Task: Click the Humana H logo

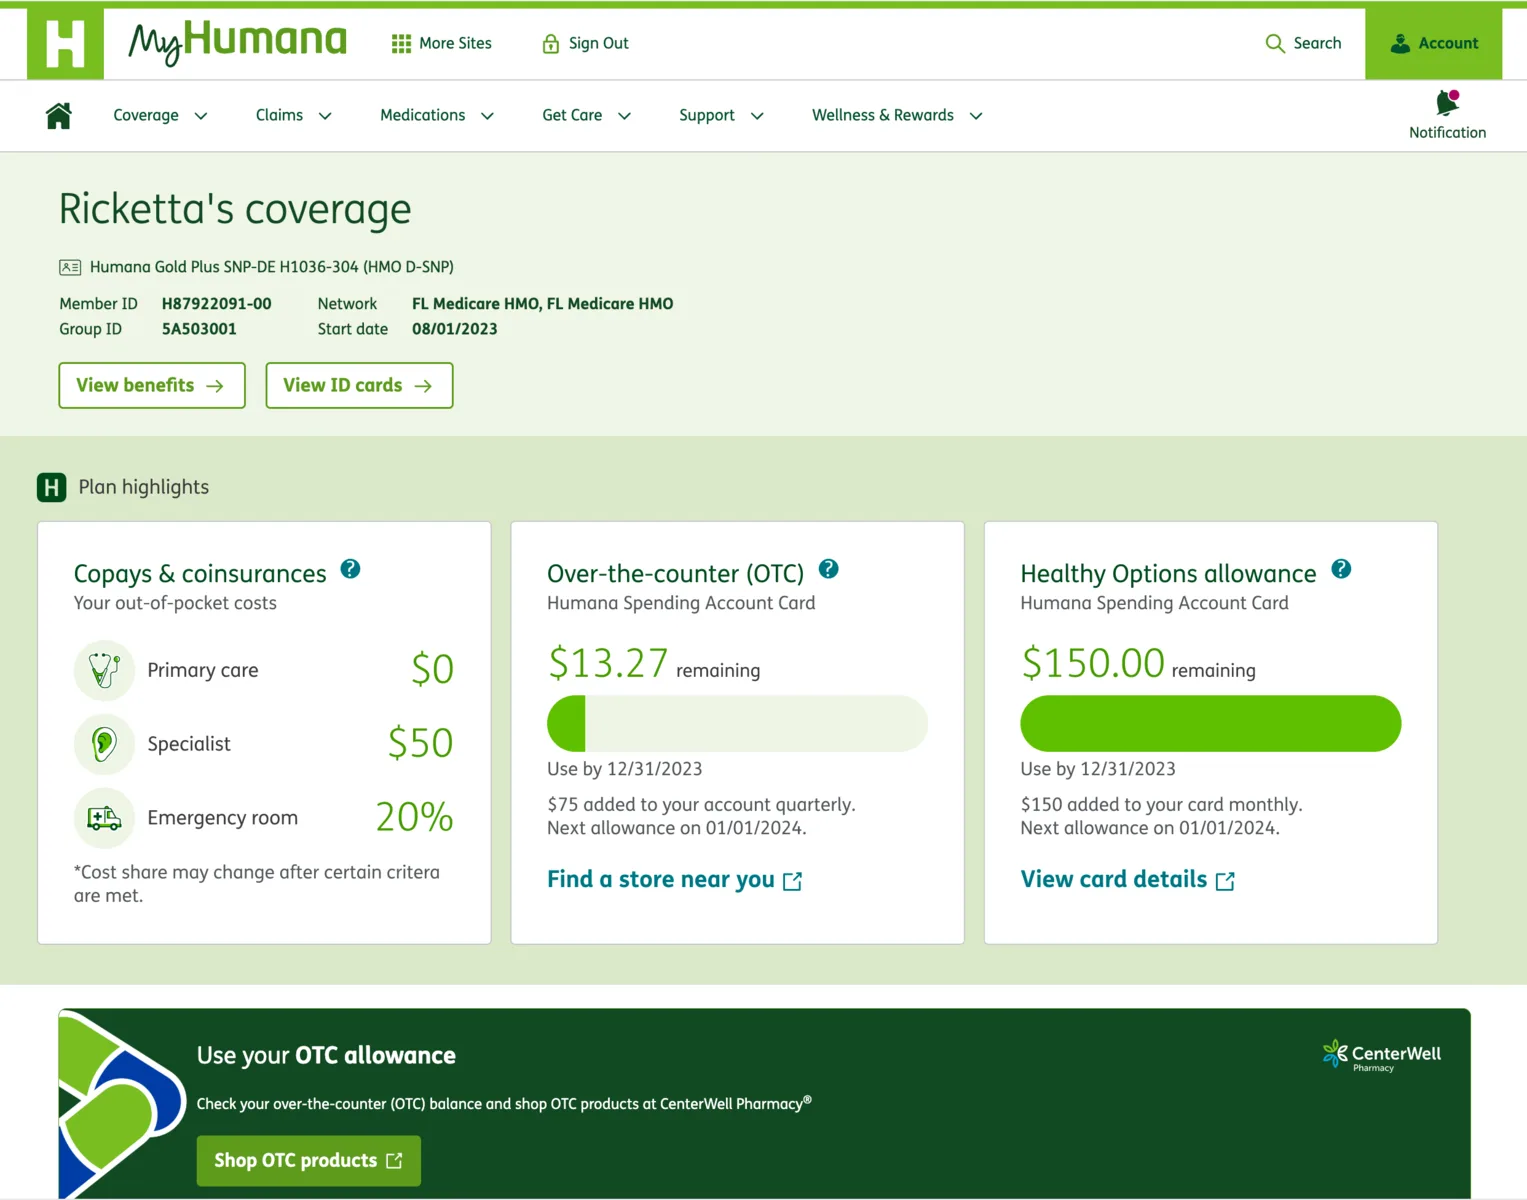Action: 65,43
